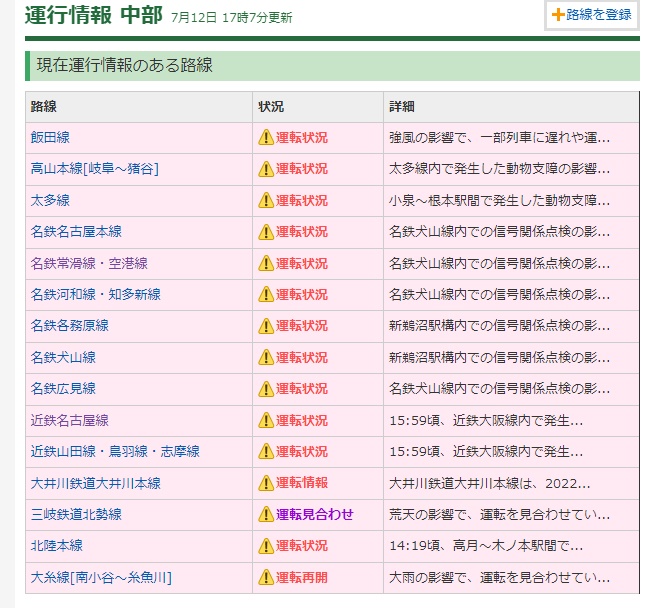Click the warning icon in the 三岐鉄道北勢線 row
This screenshot has height=608, width=649.
coord(266,514)
